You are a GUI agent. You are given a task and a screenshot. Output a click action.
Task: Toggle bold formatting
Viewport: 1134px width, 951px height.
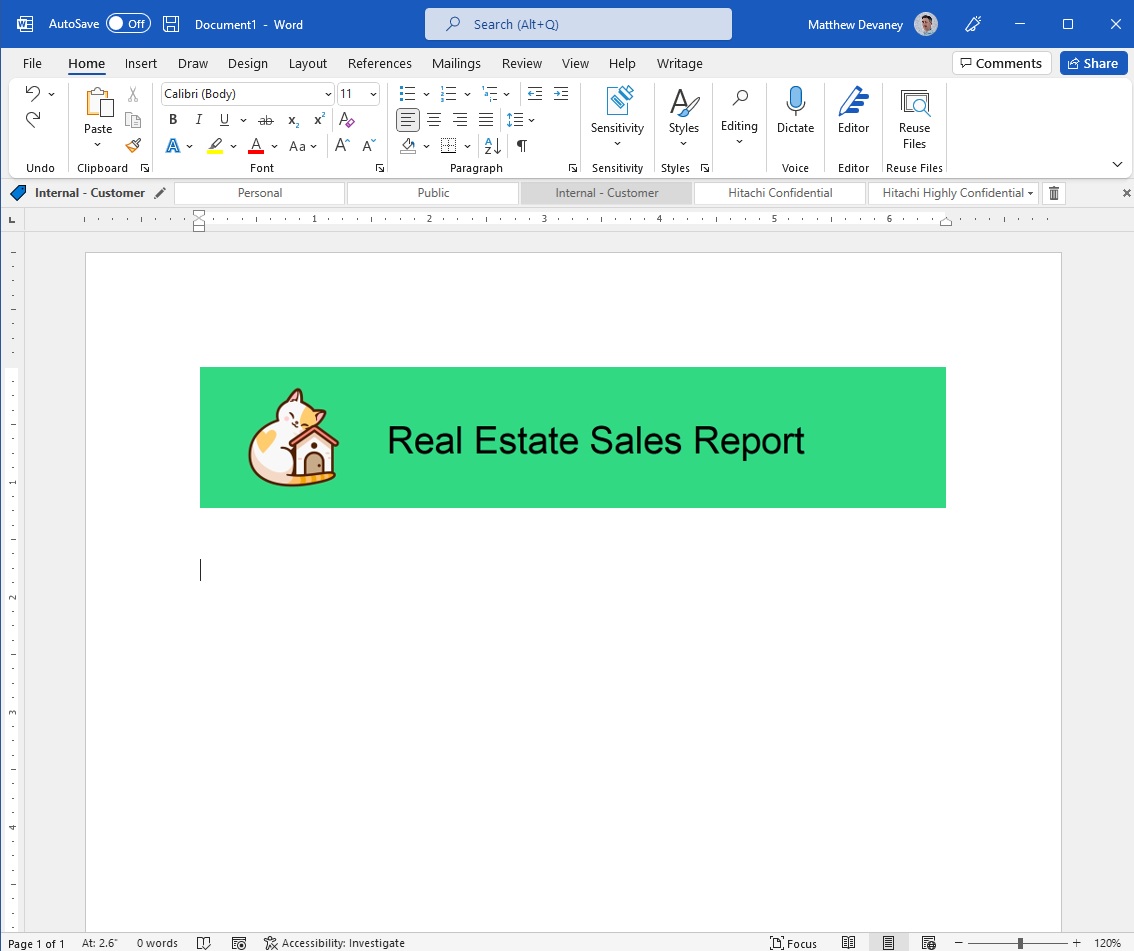173,119
